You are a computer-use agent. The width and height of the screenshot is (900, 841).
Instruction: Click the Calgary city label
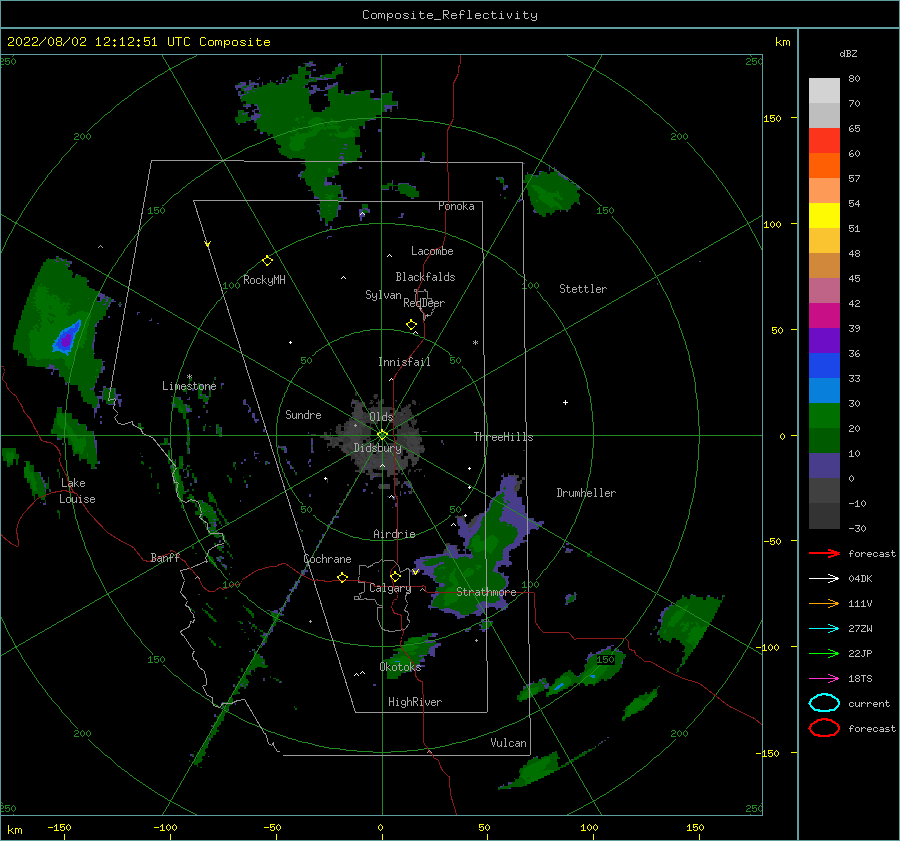pos(390,588)
